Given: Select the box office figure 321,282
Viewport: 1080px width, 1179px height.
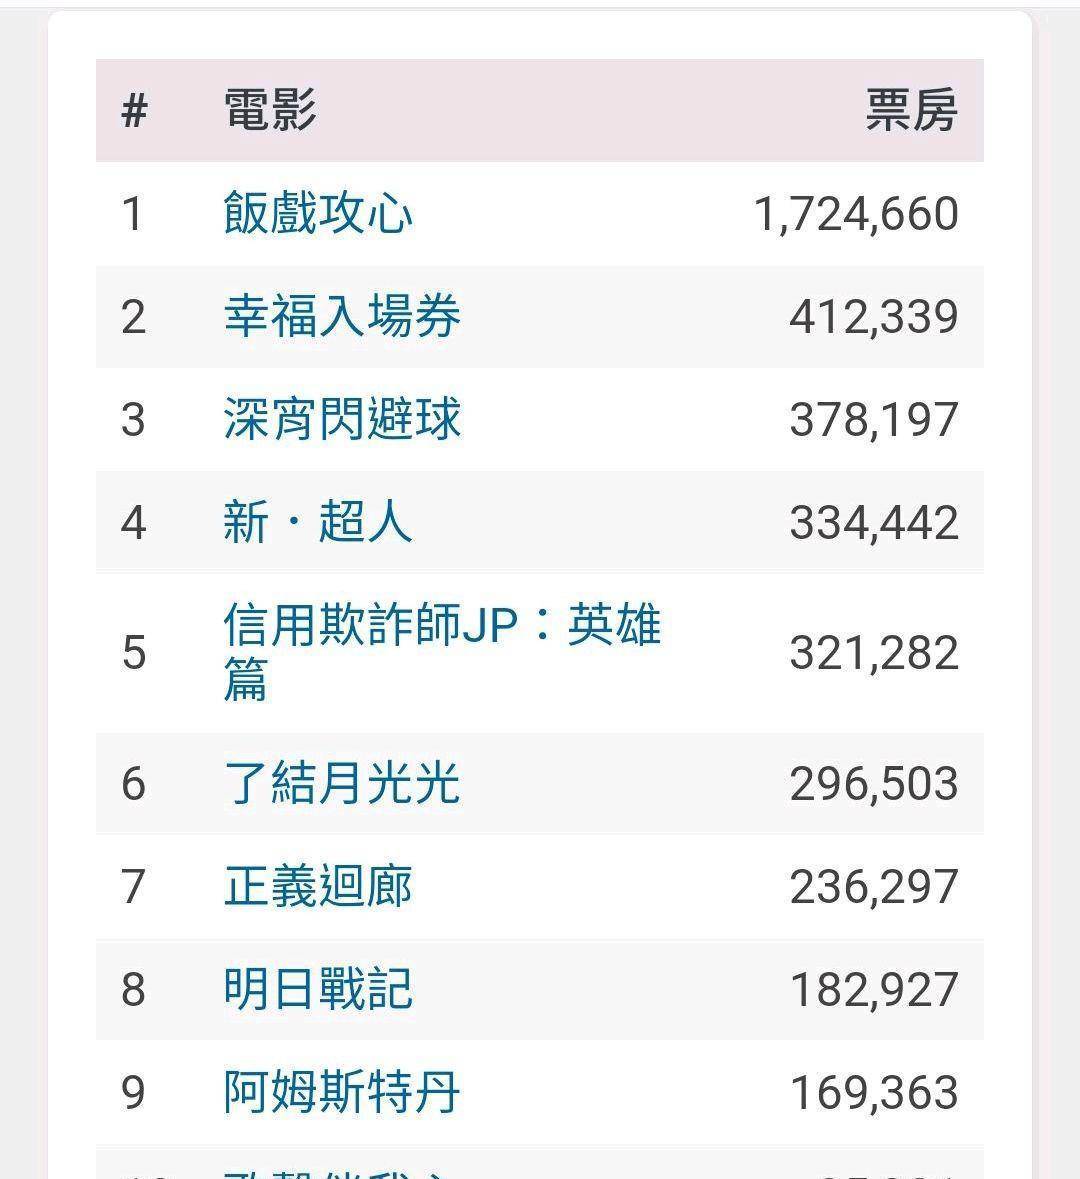Looking at the screenshot, I should (874, 653).
